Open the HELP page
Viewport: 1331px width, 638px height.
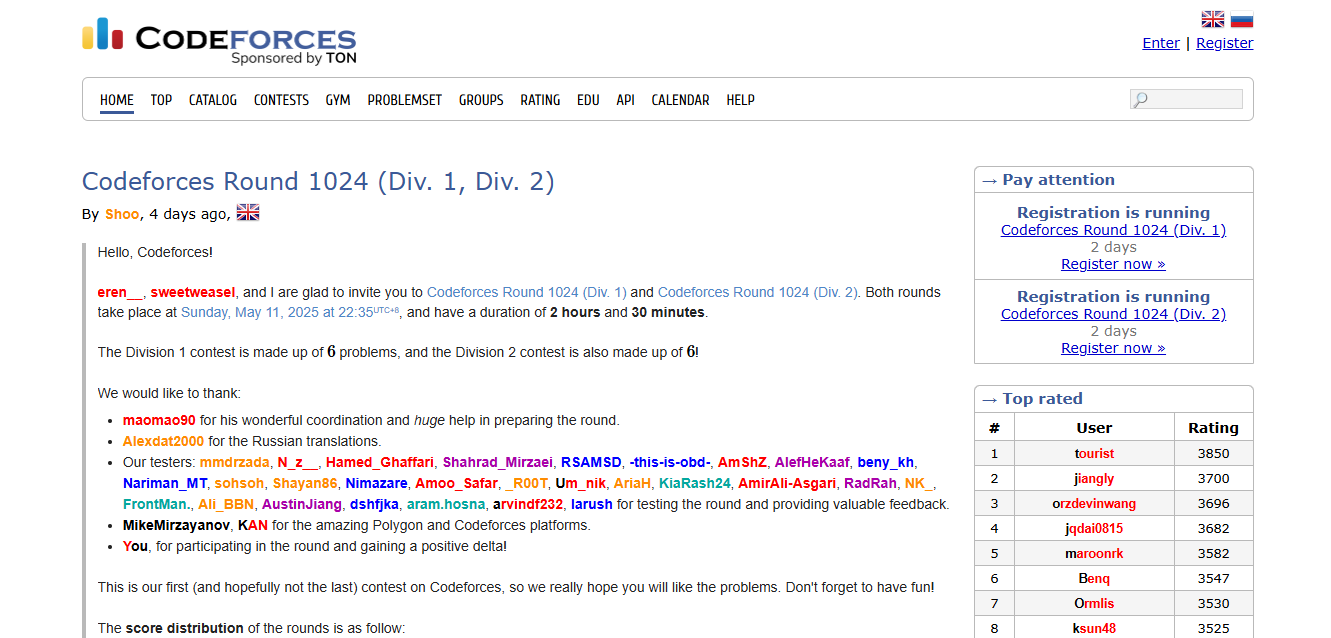click(x=741, y=100)
